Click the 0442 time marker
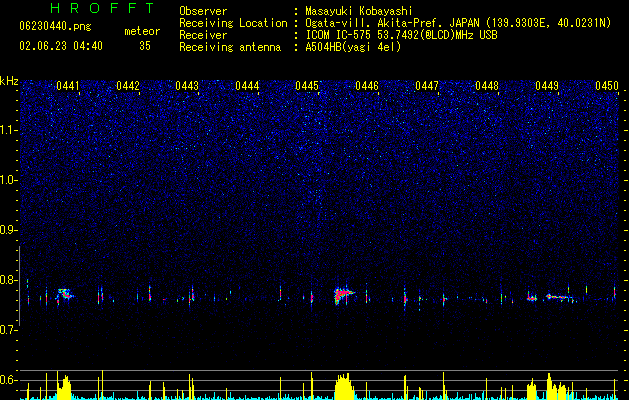This screenshot has height=400, width=629. [128, 85]
